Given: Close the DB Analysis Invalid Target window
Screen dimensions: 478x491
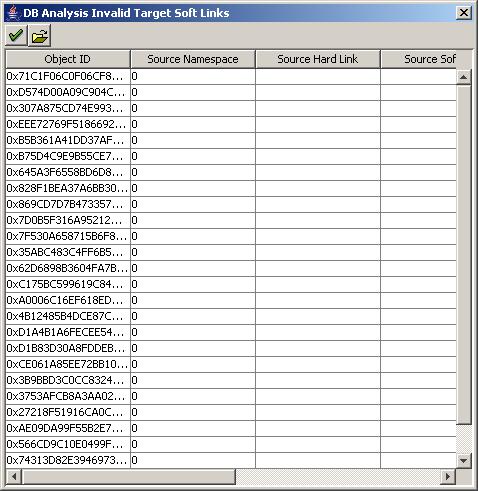Looking at the screenshot, I should (x=464, y=13).
